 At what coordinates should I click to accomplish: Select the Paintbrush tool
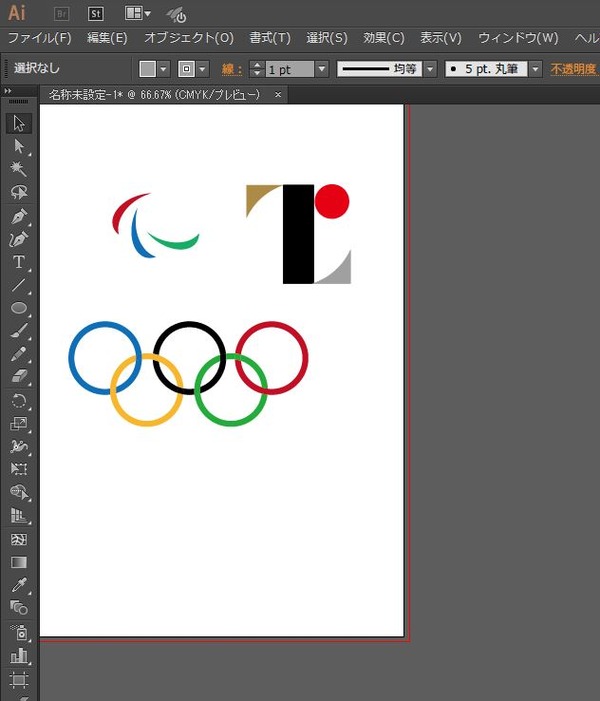pos(19,331)
